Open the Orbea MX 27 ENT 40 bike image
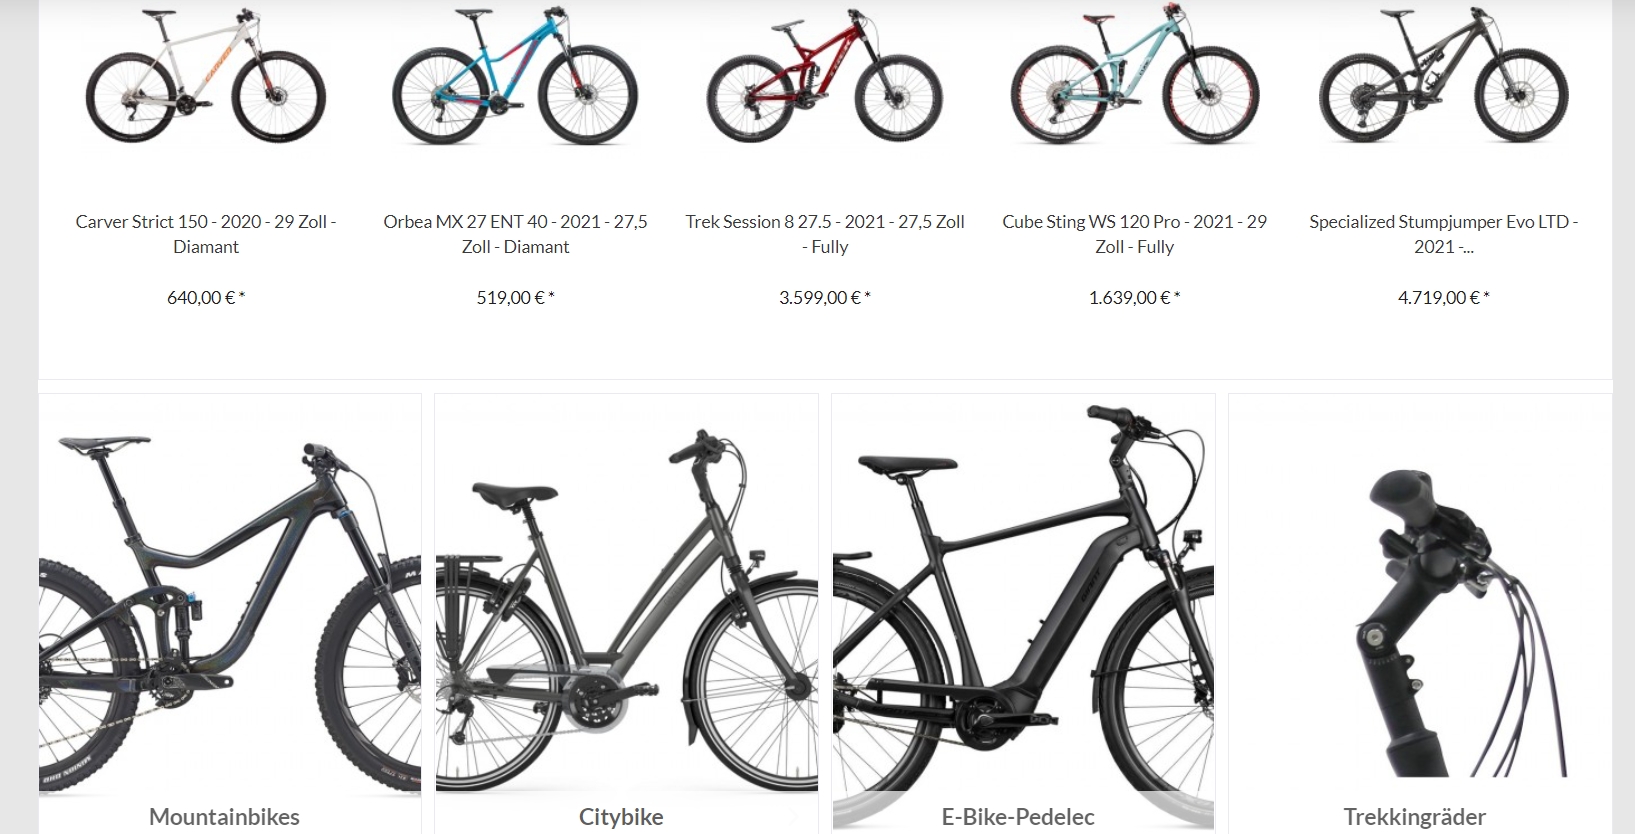The width and height of the screenshot is (1635, 834). click(x=515, y=78)
